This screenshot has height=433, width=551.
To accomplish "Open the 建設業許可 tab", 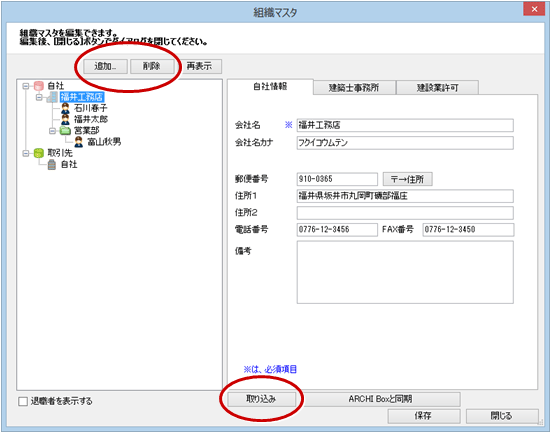I will point(437,88).
